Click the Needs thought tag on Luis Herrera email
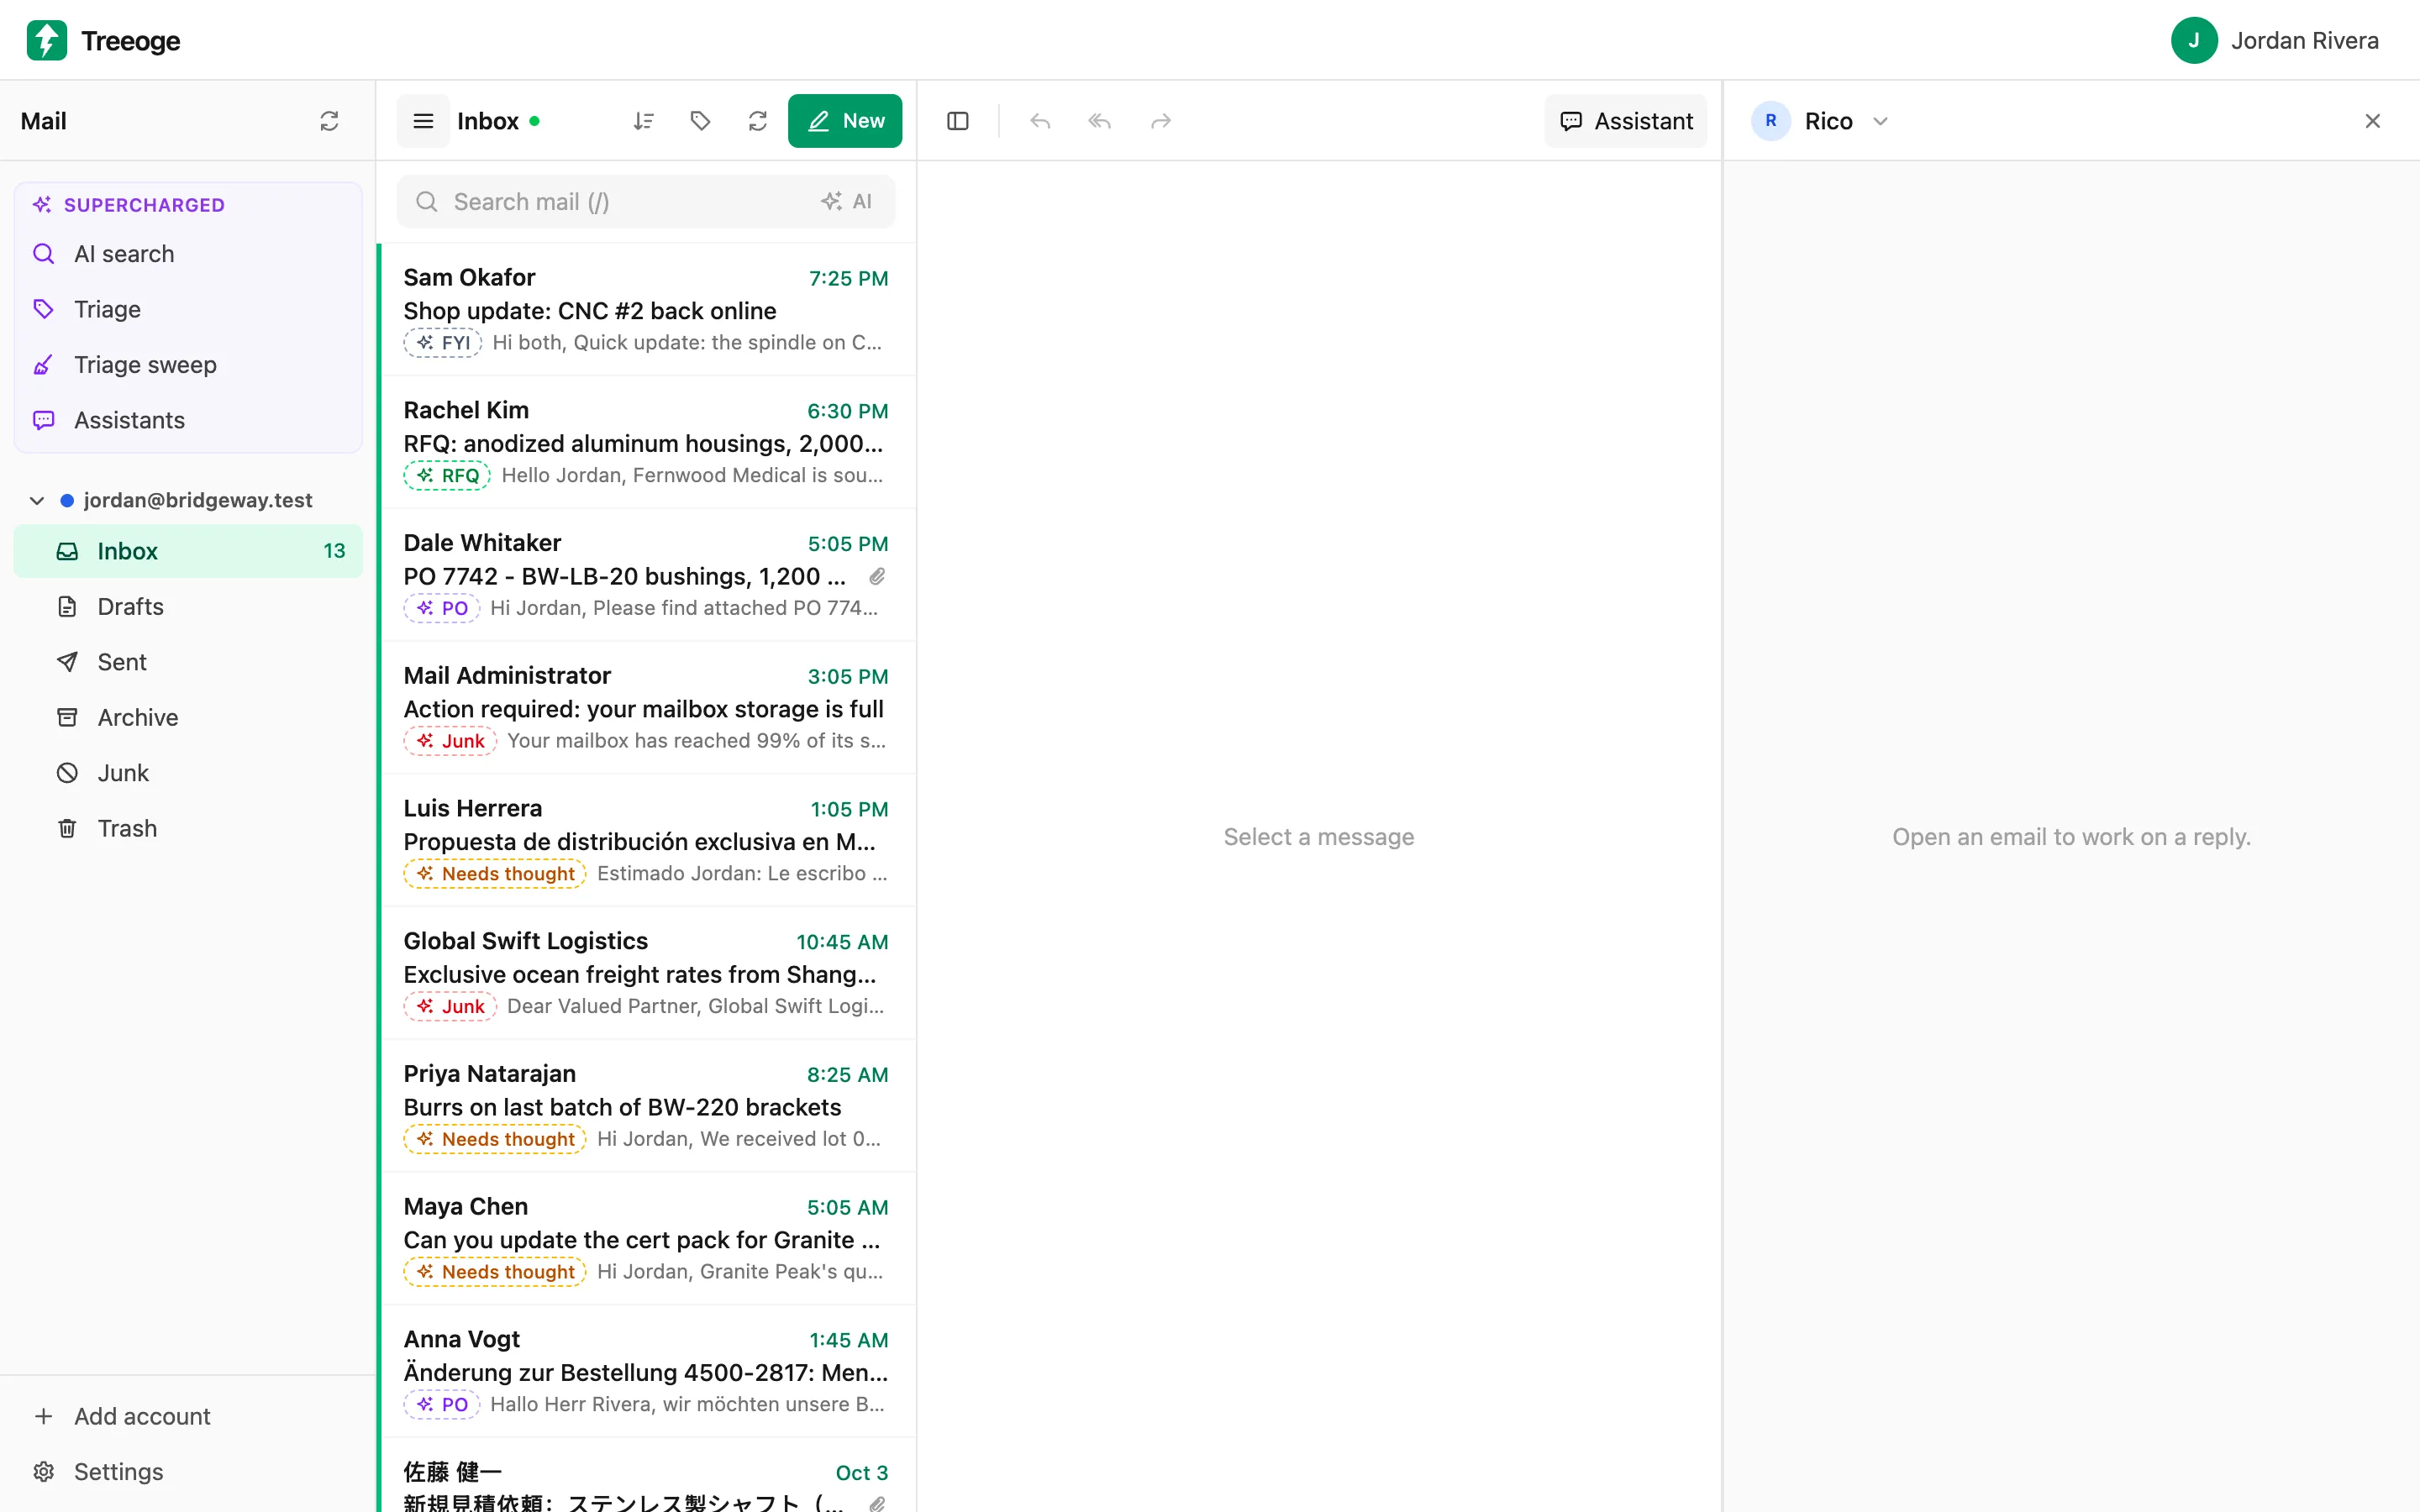This screenshot has width=2420, height=1512. (x=495, y=874)
